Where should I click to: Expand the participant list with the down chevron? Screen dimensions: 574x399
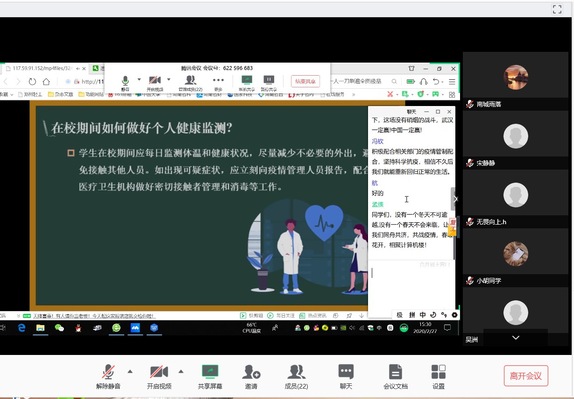coord(515,338)
